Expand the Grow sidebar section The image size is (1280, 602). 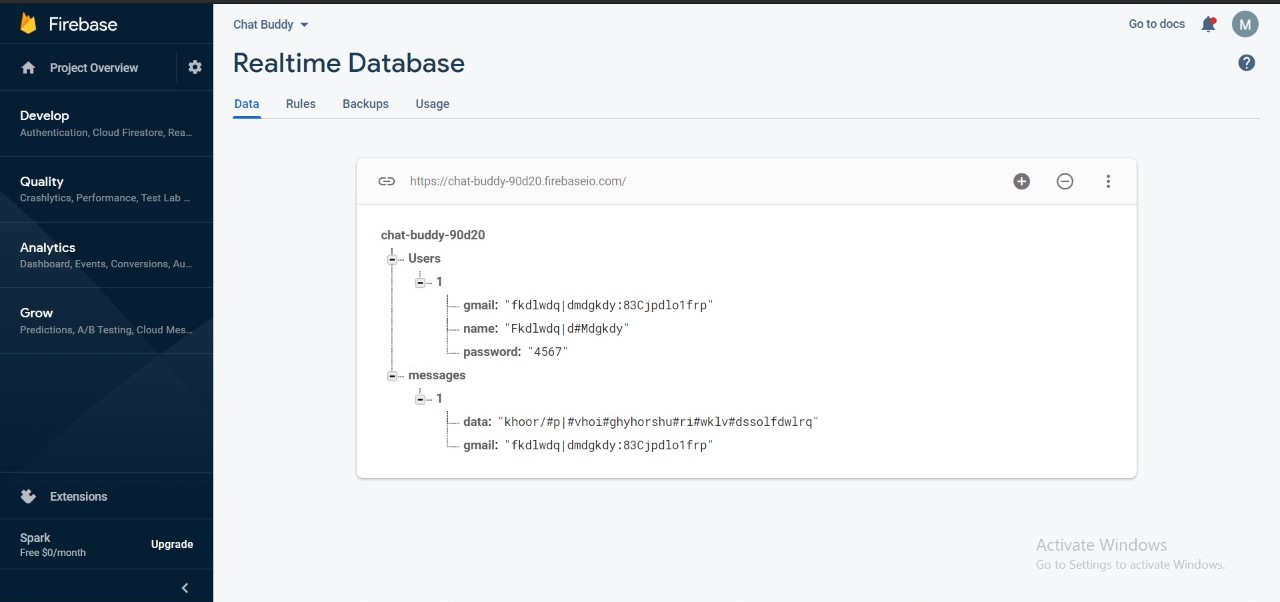pos(106,320)
